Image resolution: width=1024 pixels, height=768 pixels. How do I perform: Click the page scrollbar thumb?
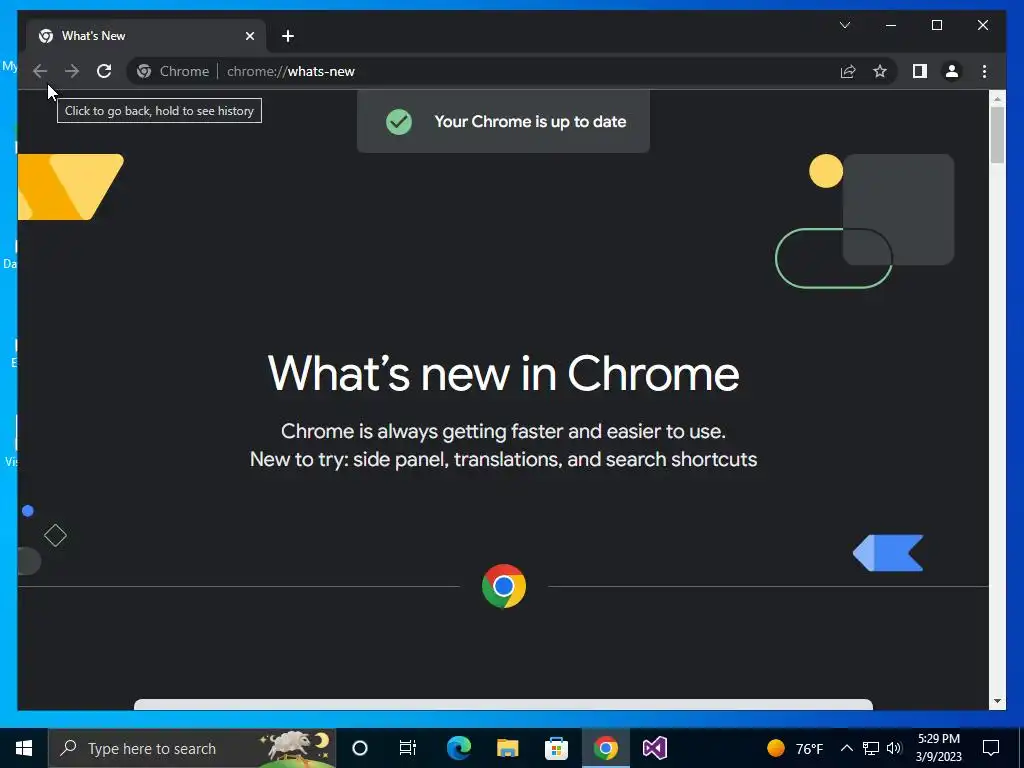point(997,135)
